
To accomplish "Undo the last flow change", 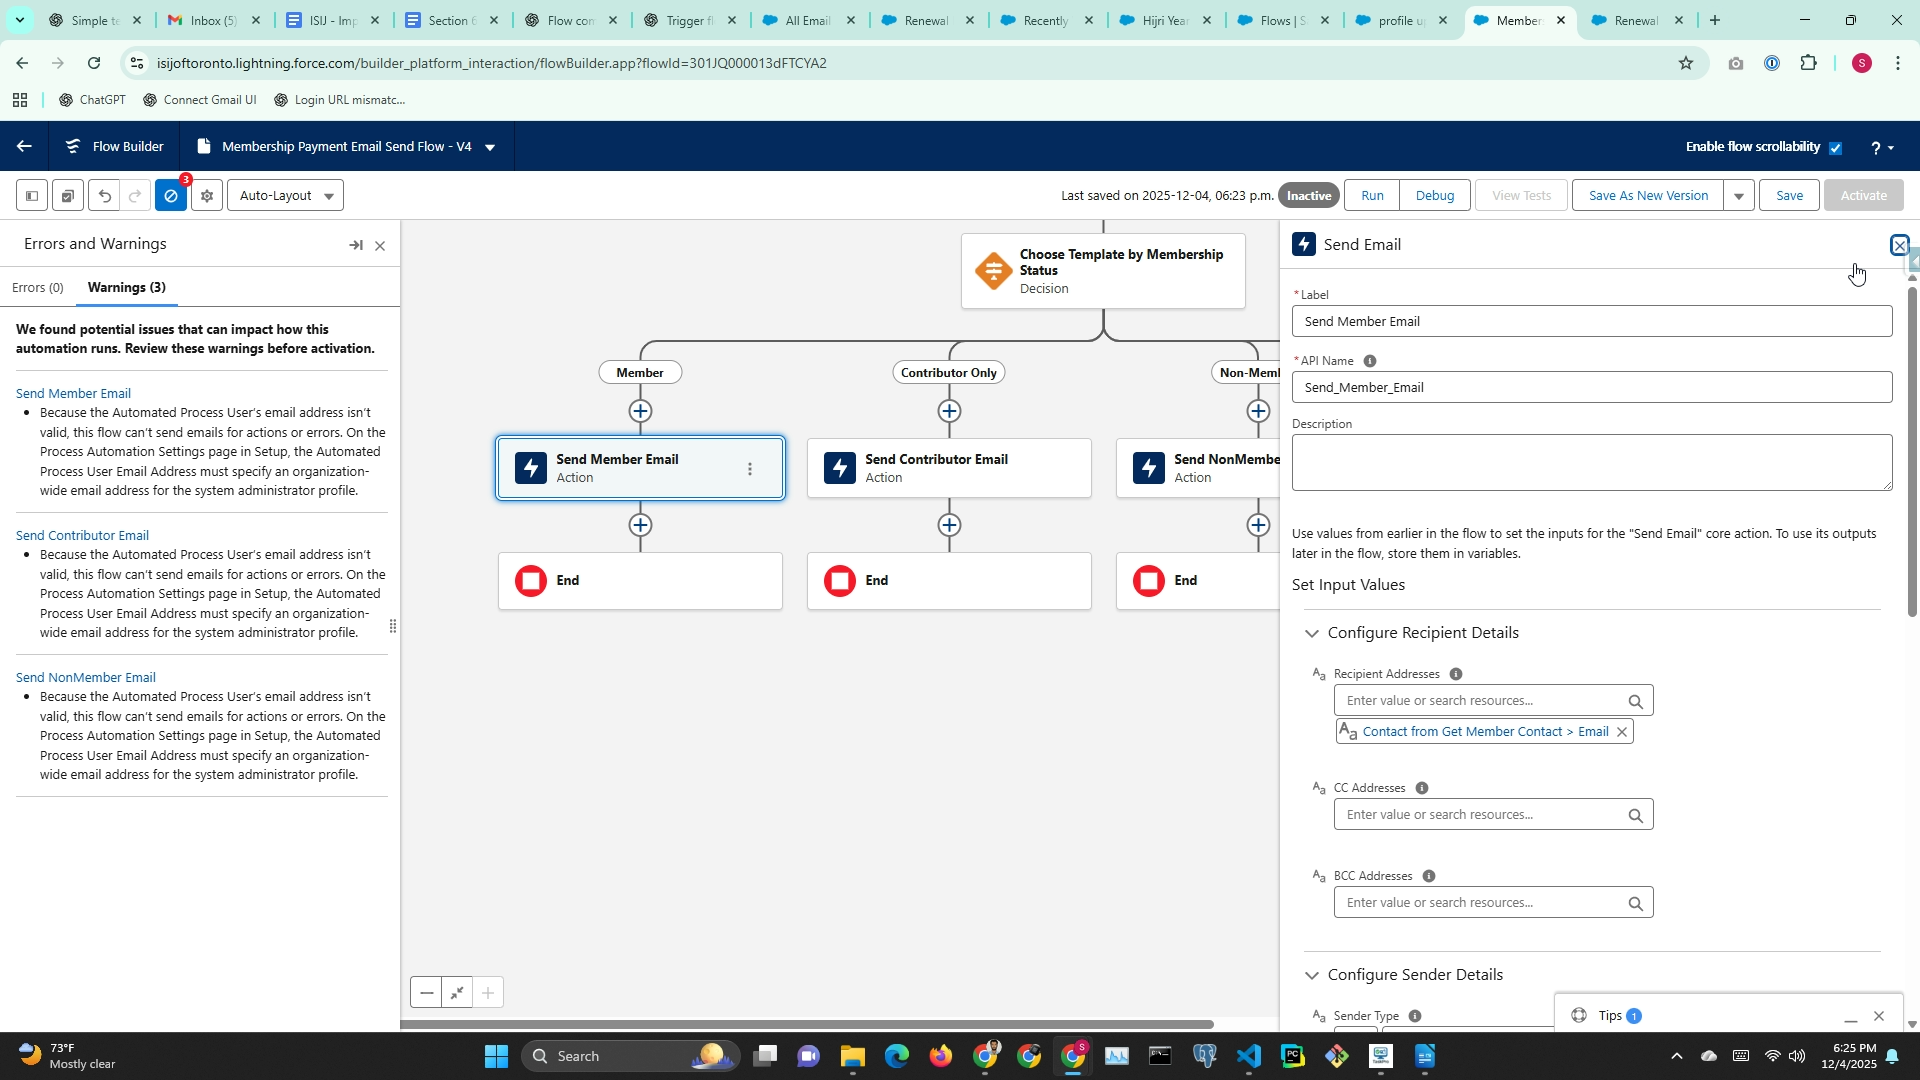I will (x=104, y=196).
